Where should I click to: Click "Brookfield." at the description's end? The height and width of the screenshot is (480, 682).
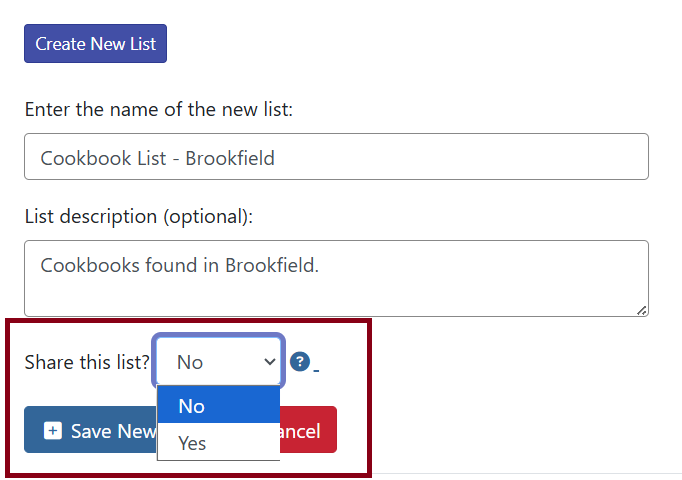pos(272,265)
